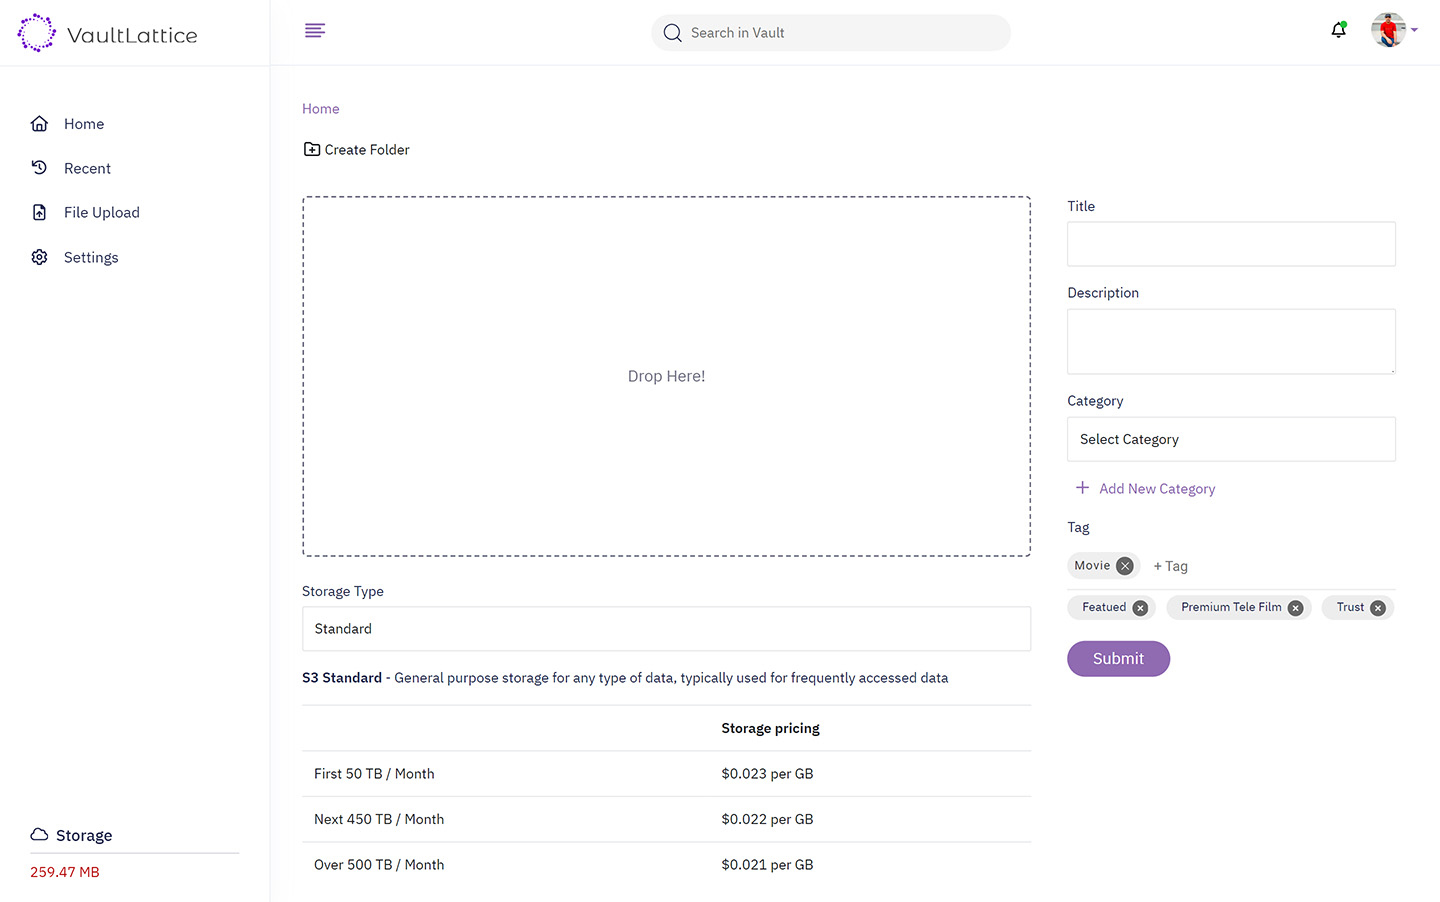Click the hamburger menu toggle icon

click(x=315, y=31)
